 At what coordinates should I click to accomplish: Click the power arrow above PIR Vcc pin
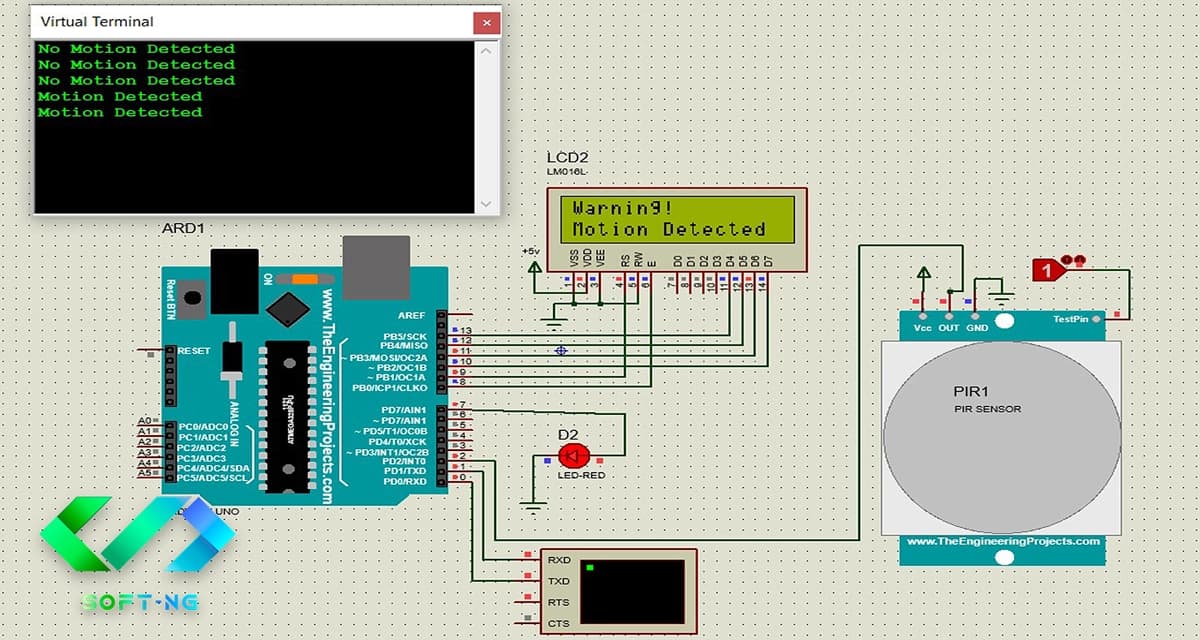pyautogui.click(x=924, y=272)
